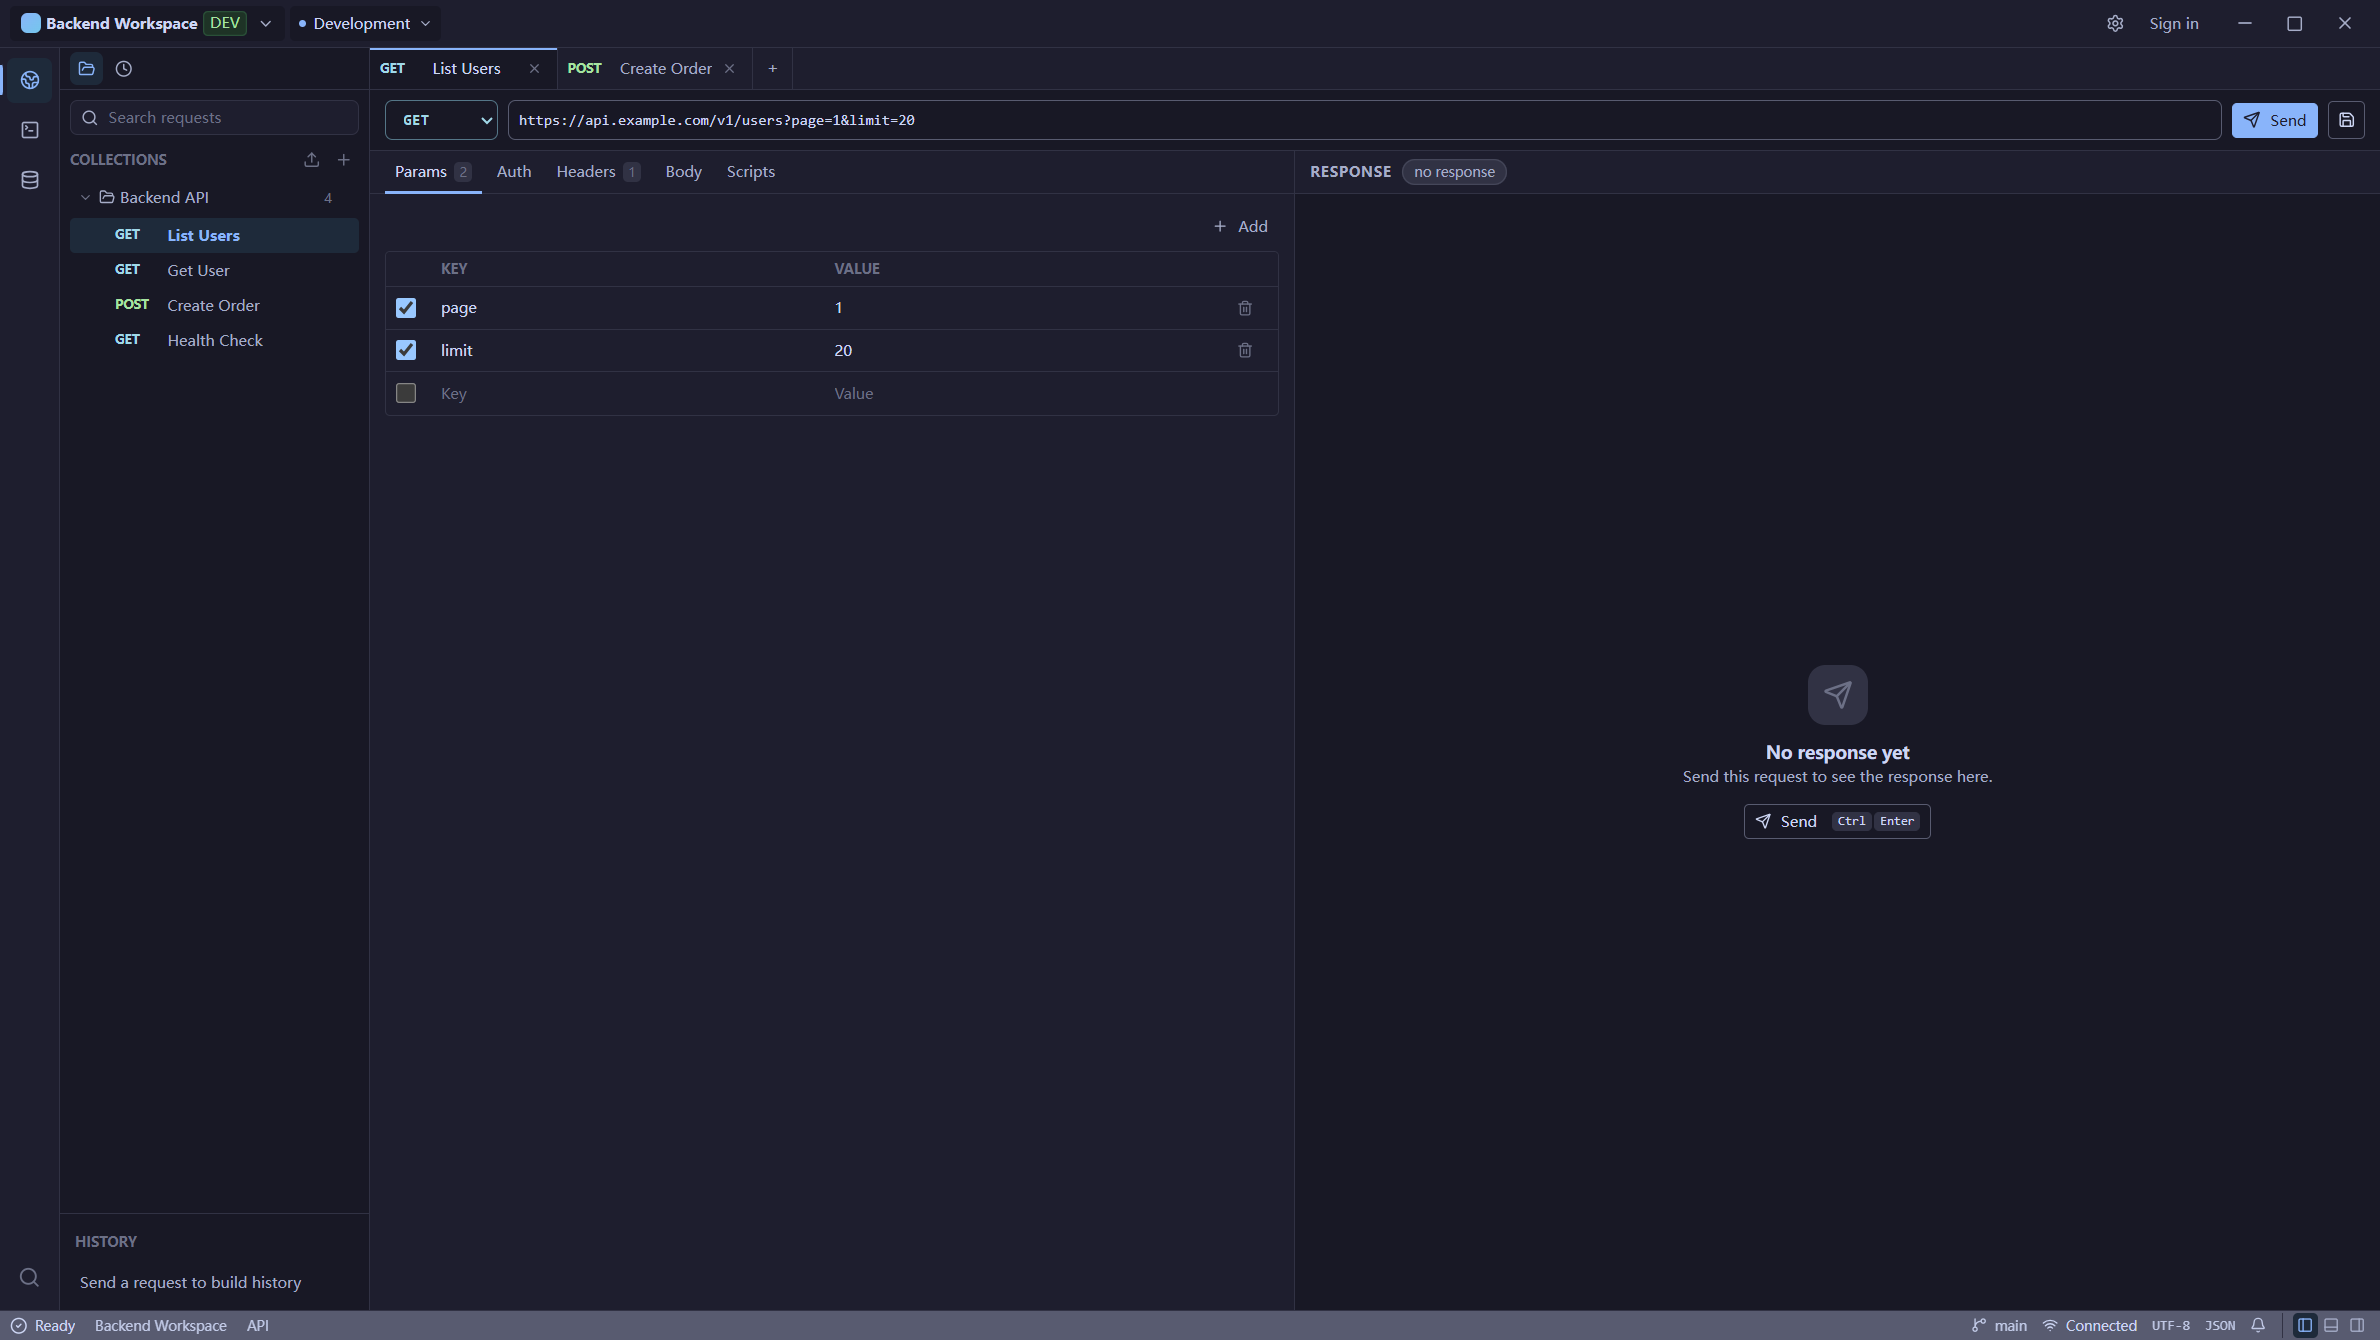Uncheck the page parameter checkbox
This screenshot has width=2380, height=1340.
click(406, 308)
